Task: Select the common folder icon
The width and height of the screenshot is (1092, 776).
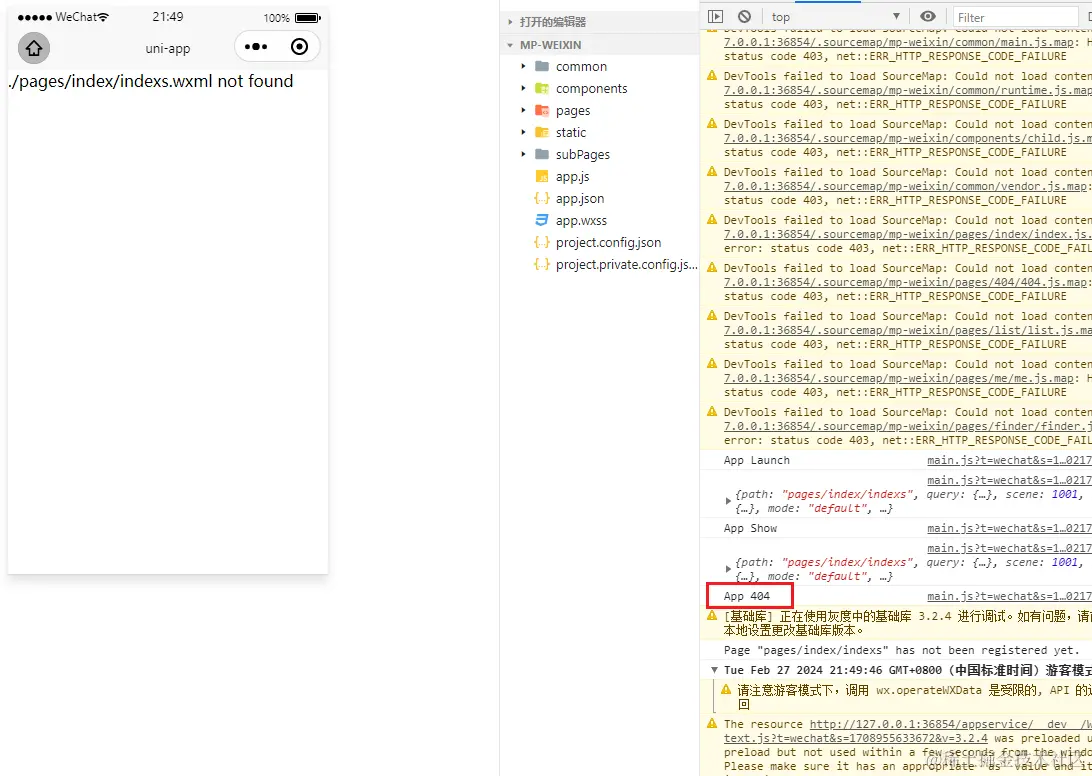Action: pos(542,66)
